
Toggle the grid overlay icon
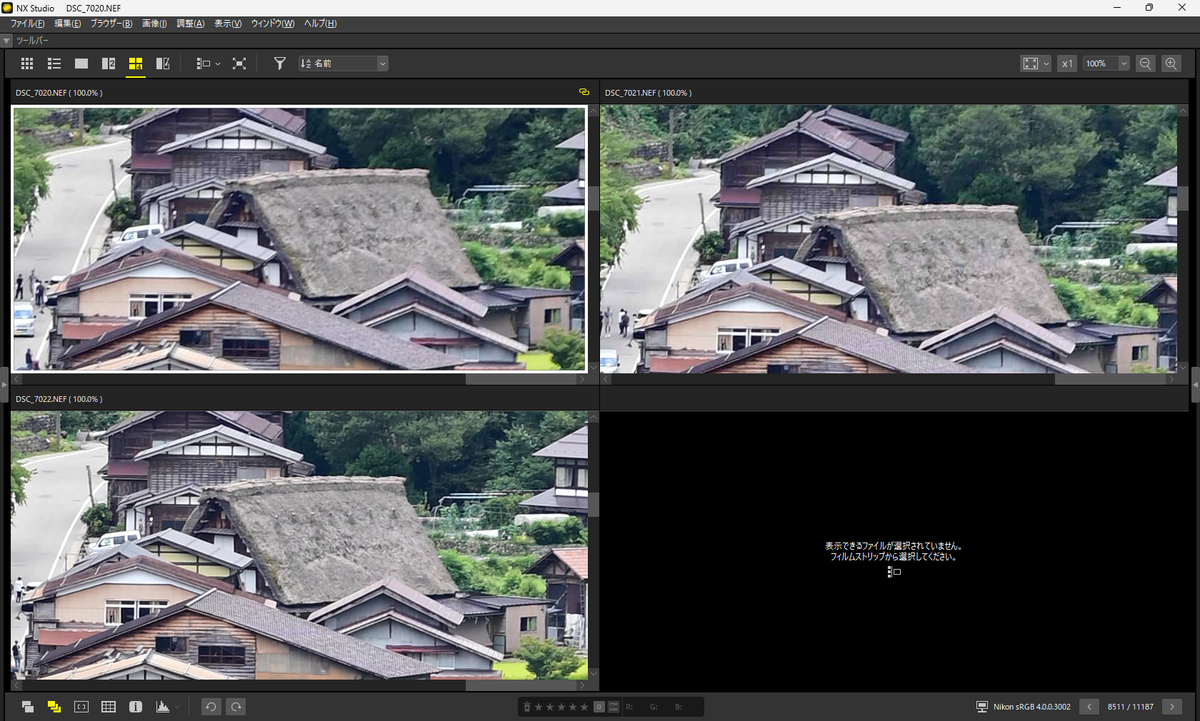[x=108, y=707]
